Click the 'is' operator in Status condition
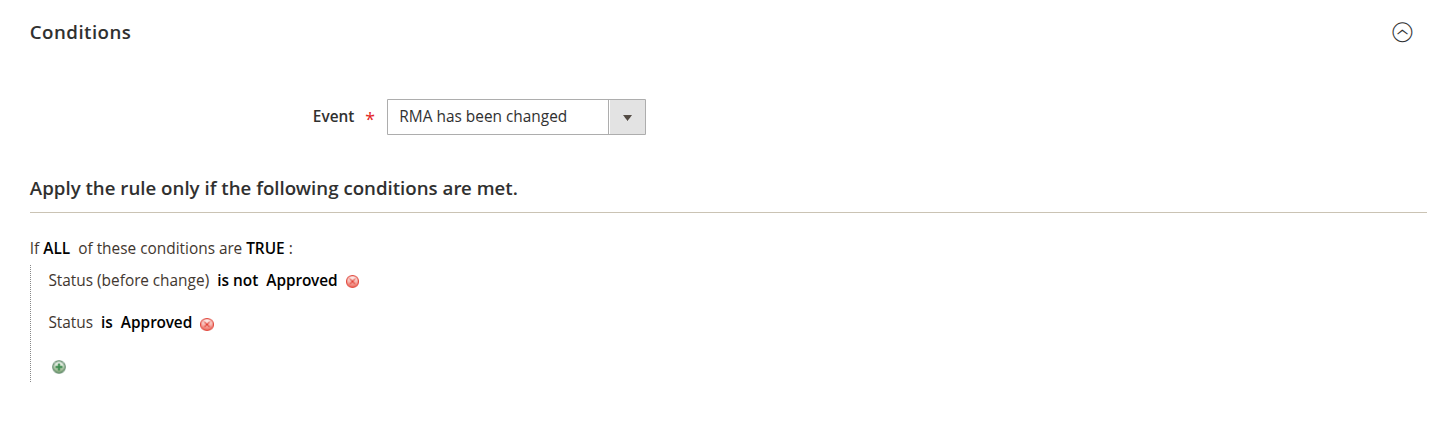The width and height of the screenshot is (1443, 428). pyautogui.click(x=106, y=323)
